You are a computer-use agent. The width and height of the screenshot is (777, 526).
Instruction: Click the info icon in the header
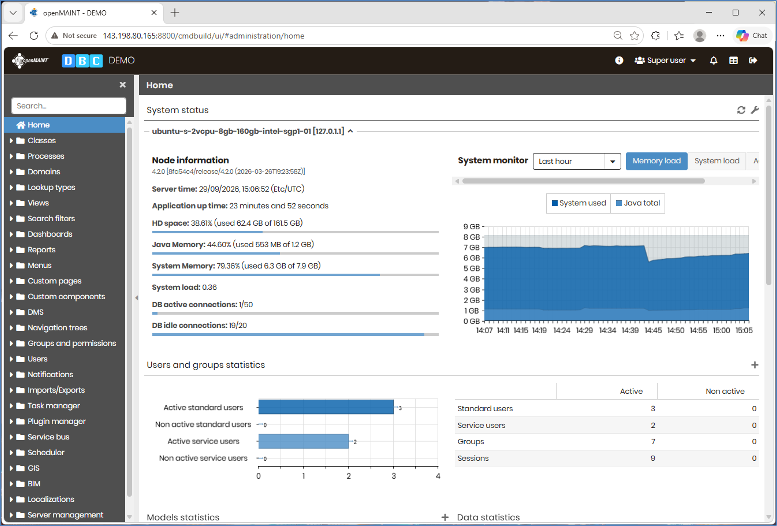(x=619, y=60)
